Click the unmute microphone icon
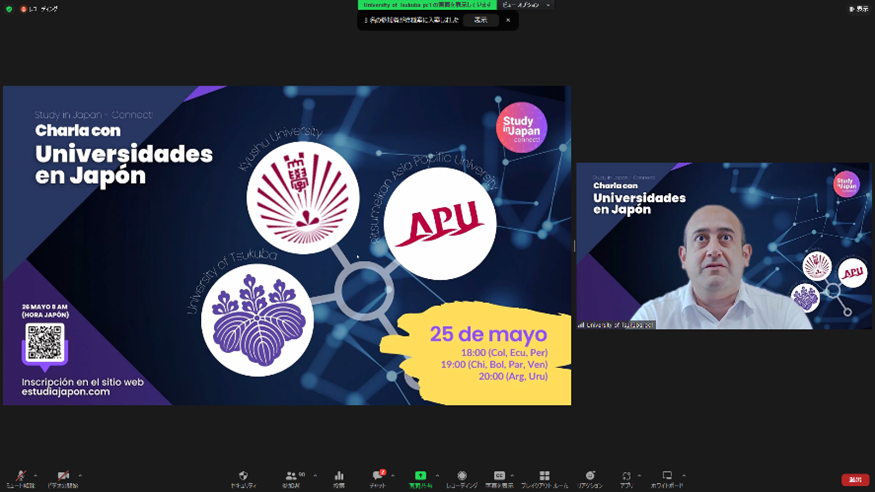This screenshot has height=492, width=875. [21, 476]
